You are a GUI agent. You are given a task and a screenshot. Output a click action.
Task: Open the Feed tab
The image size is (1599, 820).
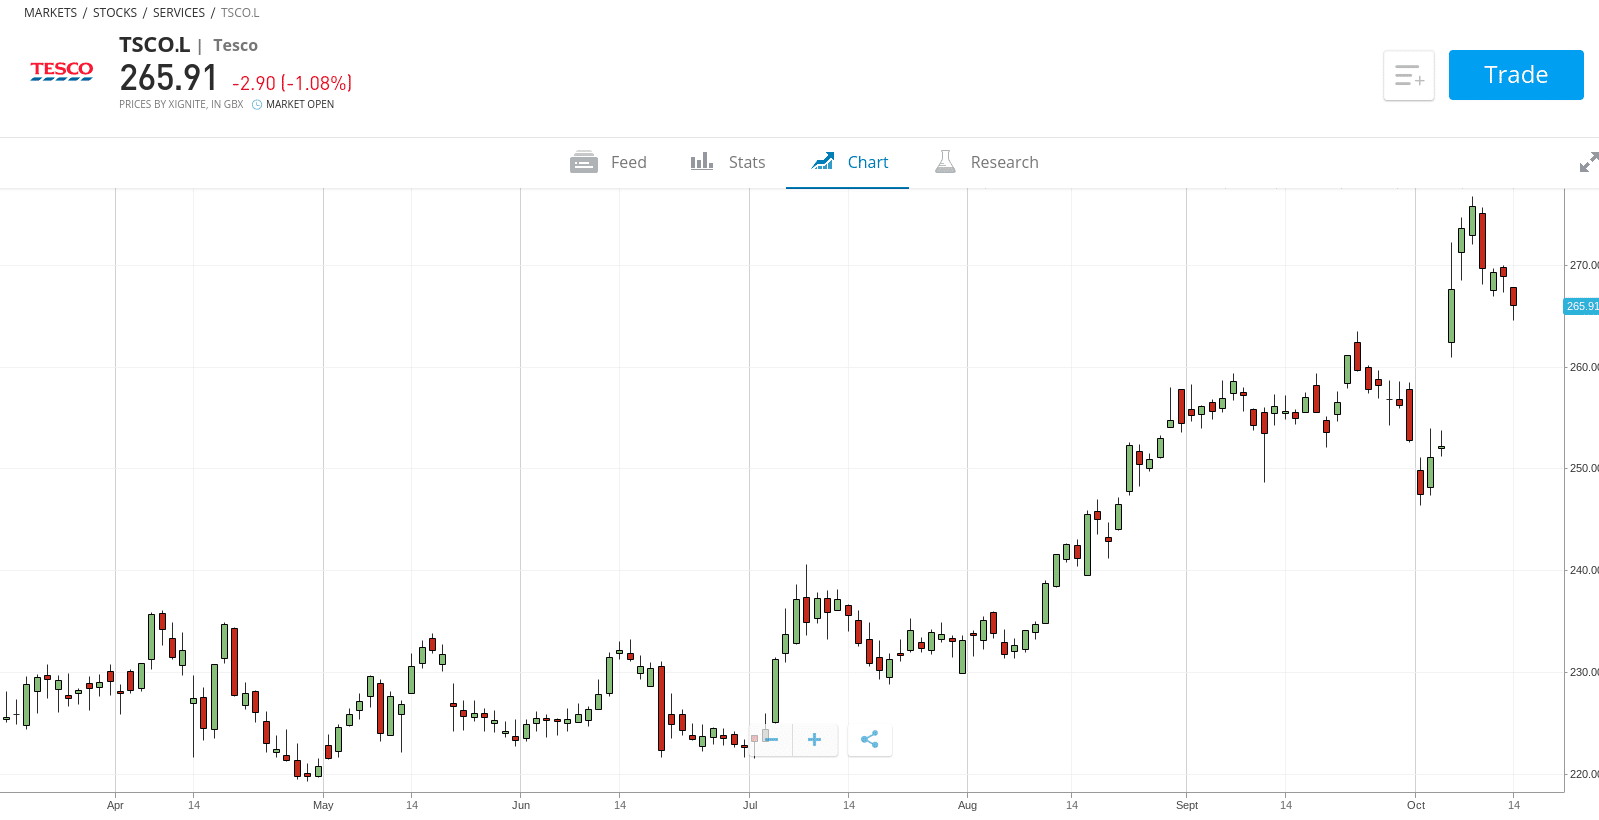[608, 162]
